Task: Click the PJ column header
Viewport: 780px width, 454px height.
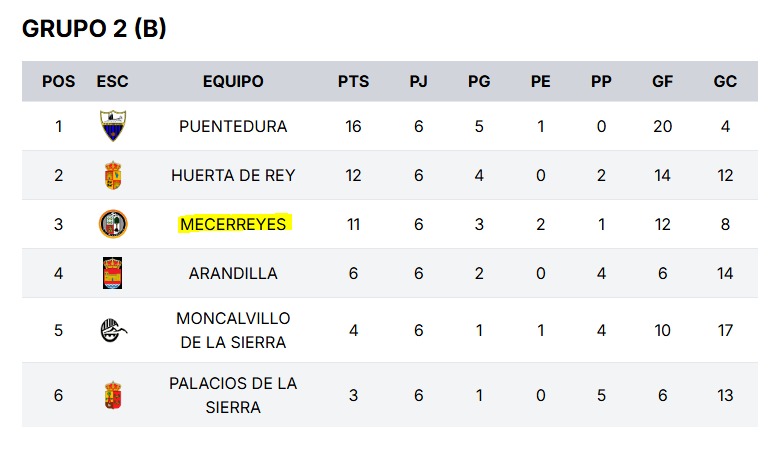Action: [419, 81]
